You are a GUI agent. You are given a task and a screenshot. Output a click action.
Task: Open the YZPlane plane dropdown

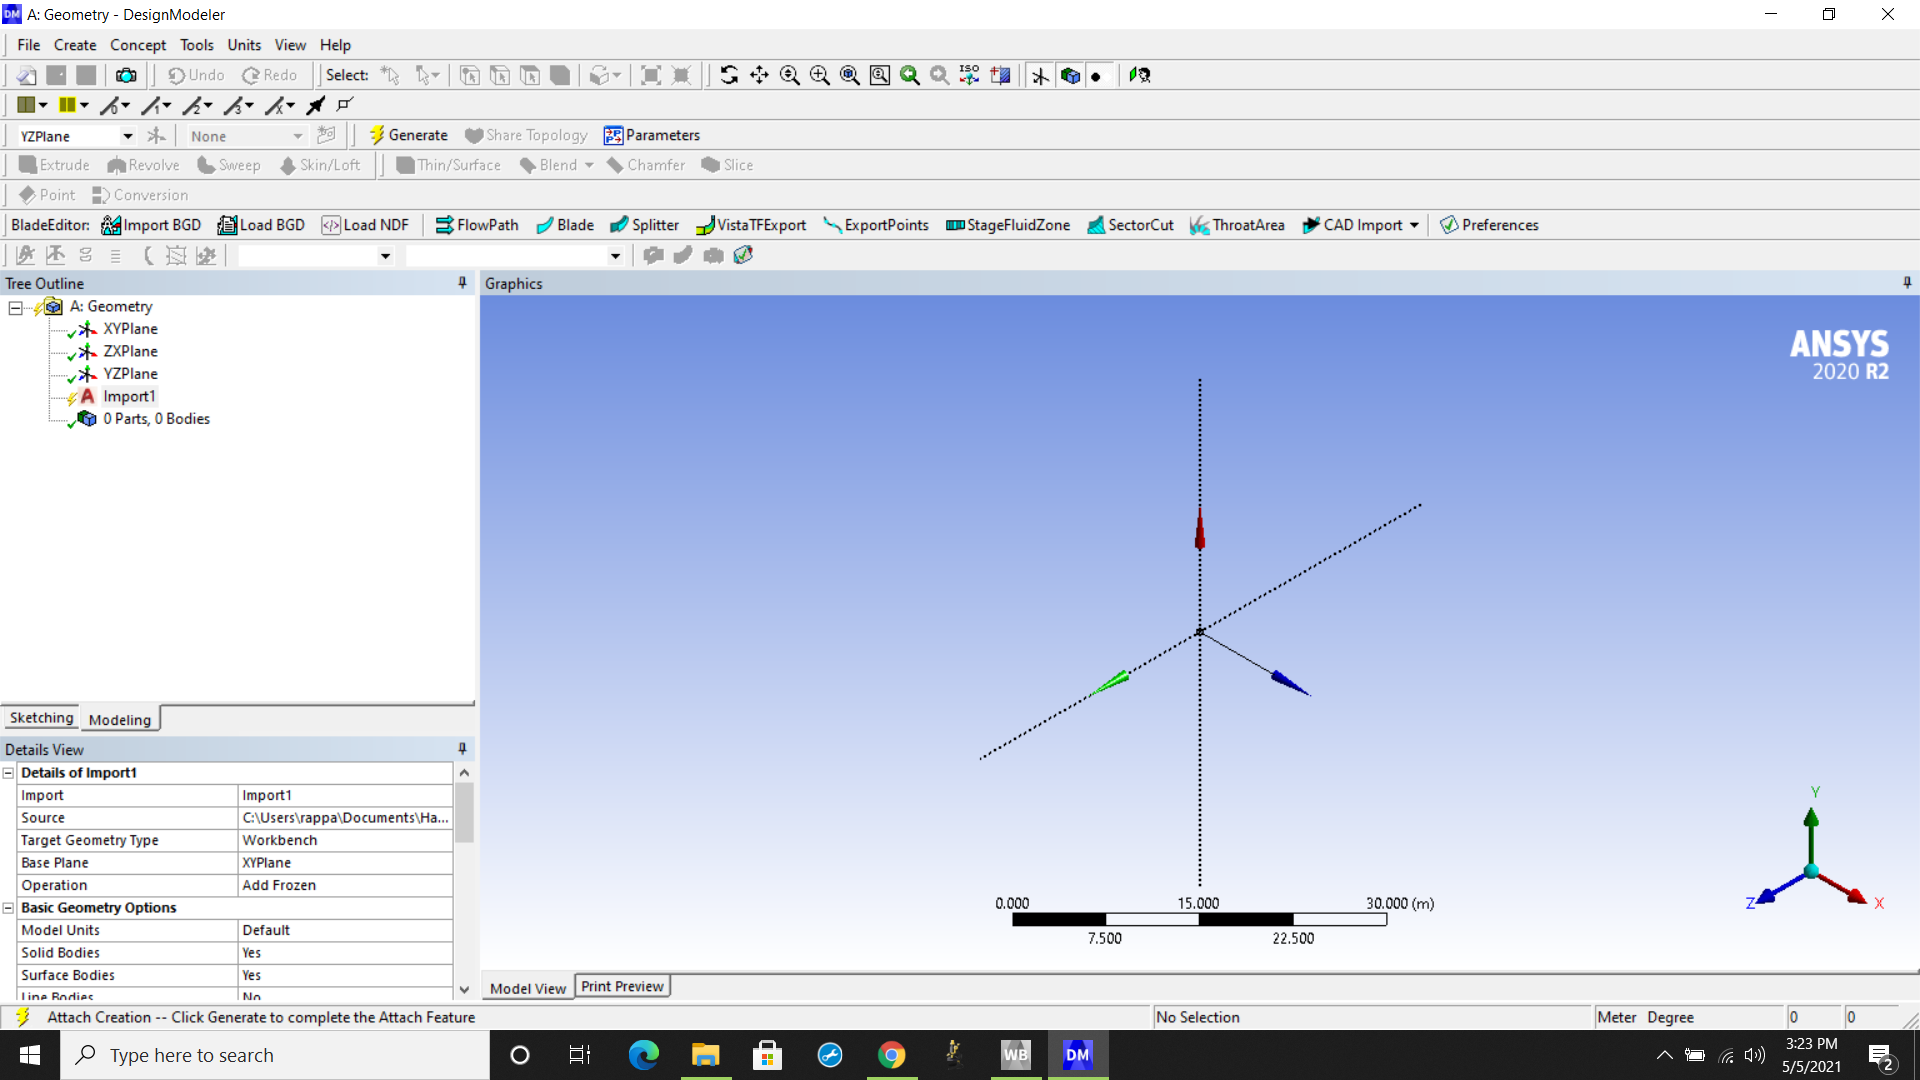(x=128, y=136)
